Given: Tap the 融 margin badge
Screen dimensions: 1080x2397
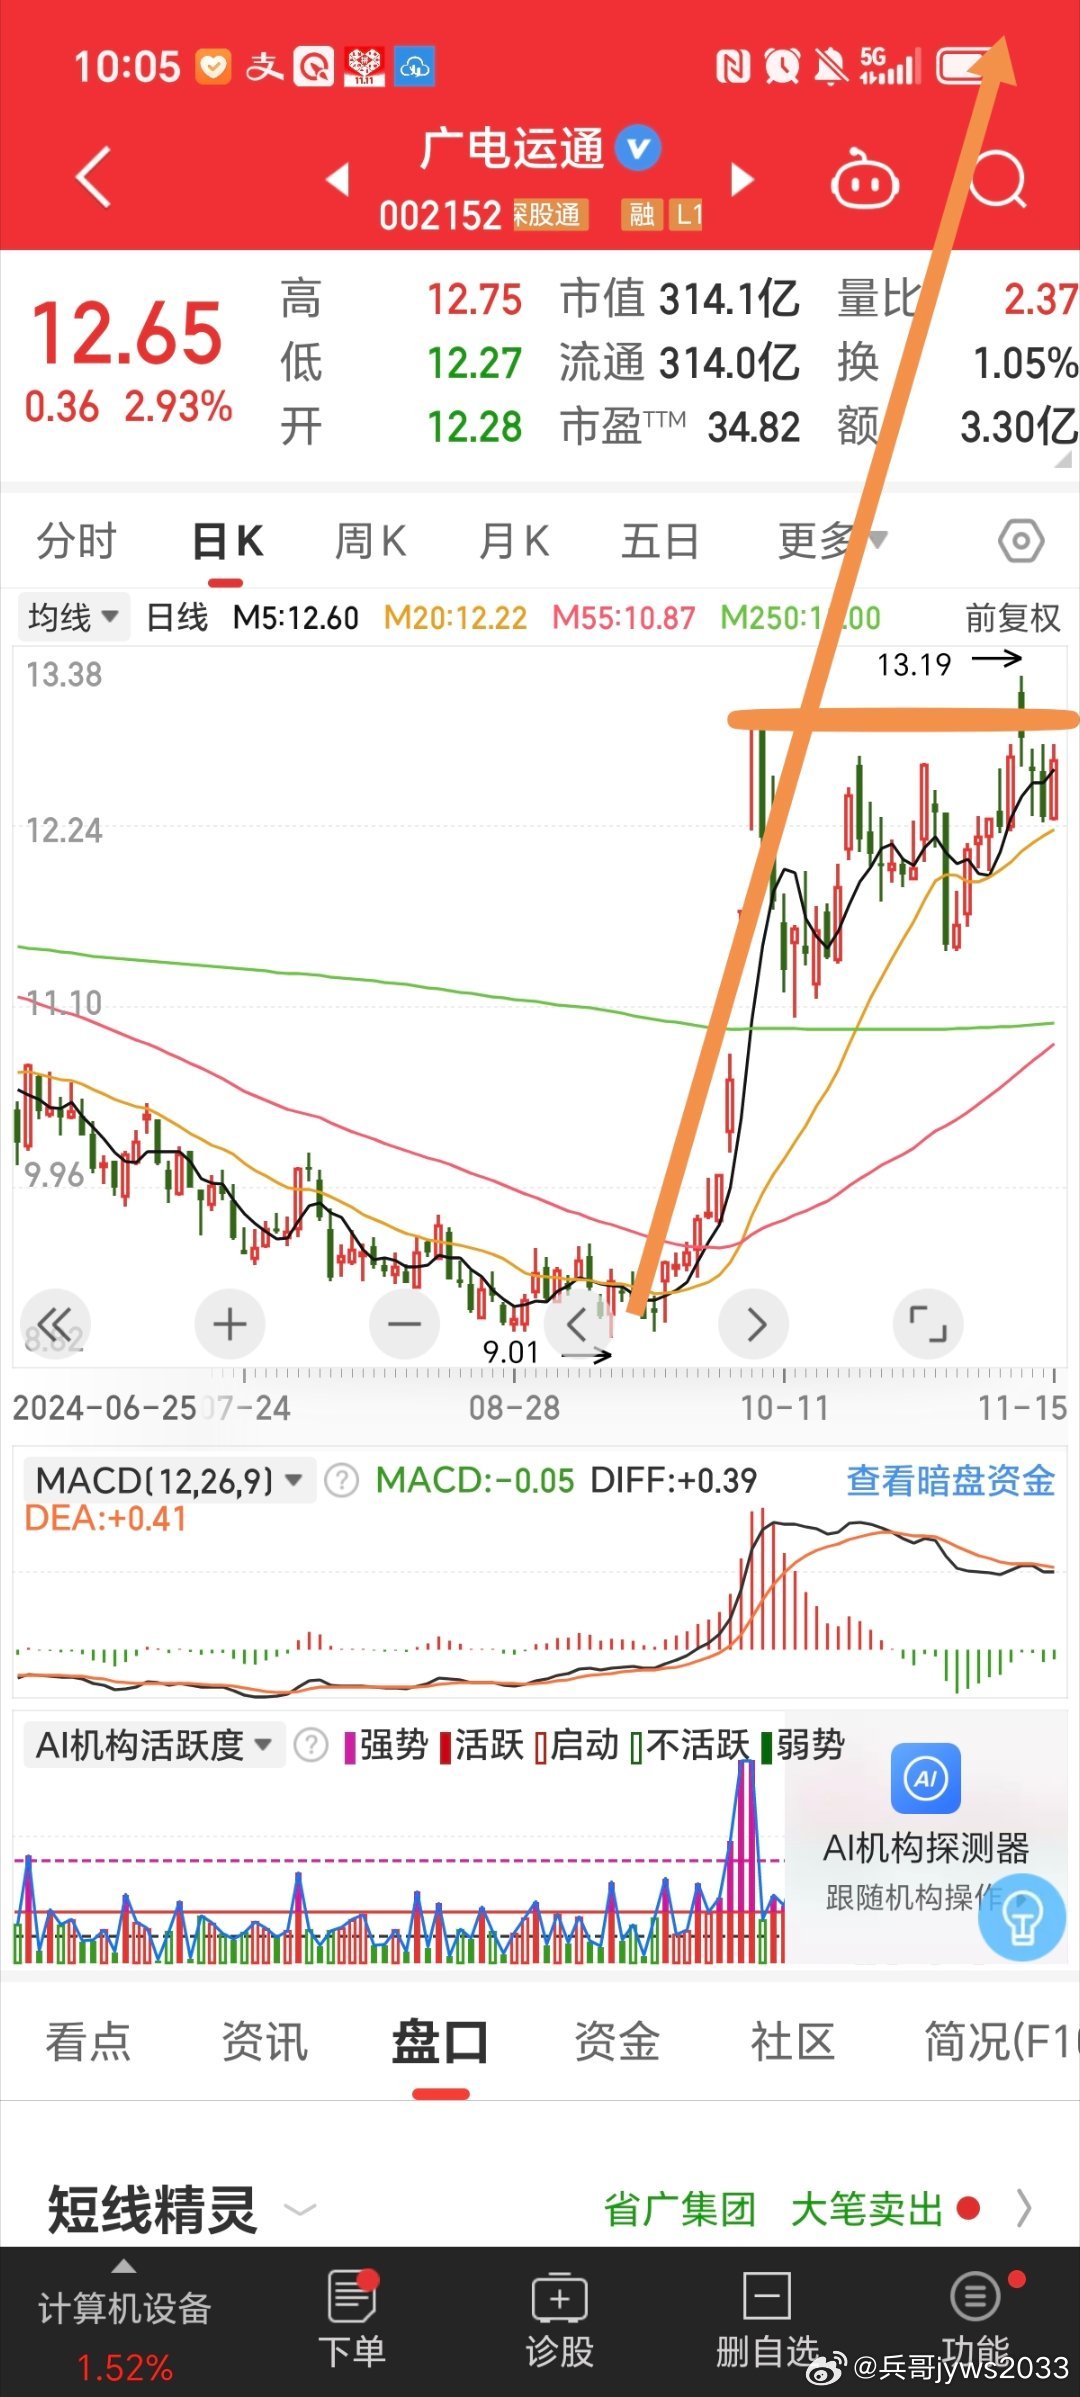Looking at the screenshot, I should point(642,214).
